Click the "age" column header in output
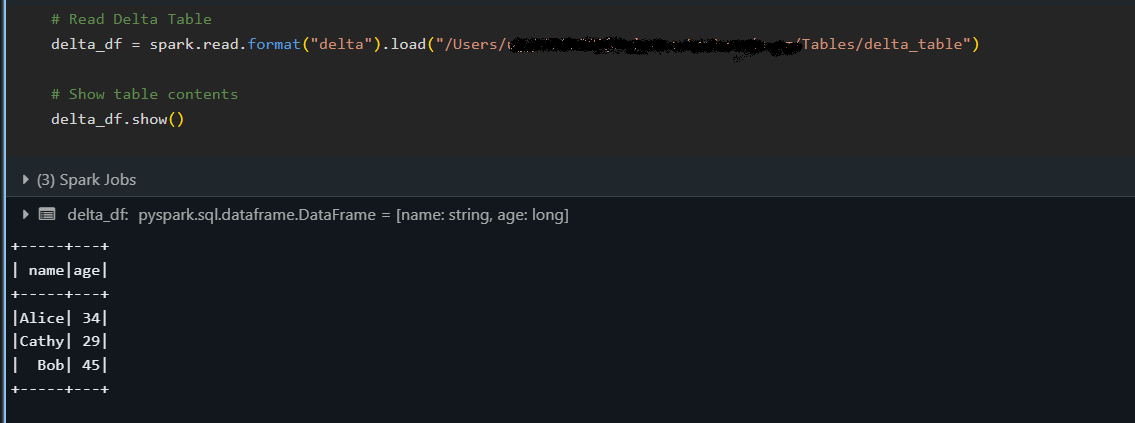 (x=87, y=270)
